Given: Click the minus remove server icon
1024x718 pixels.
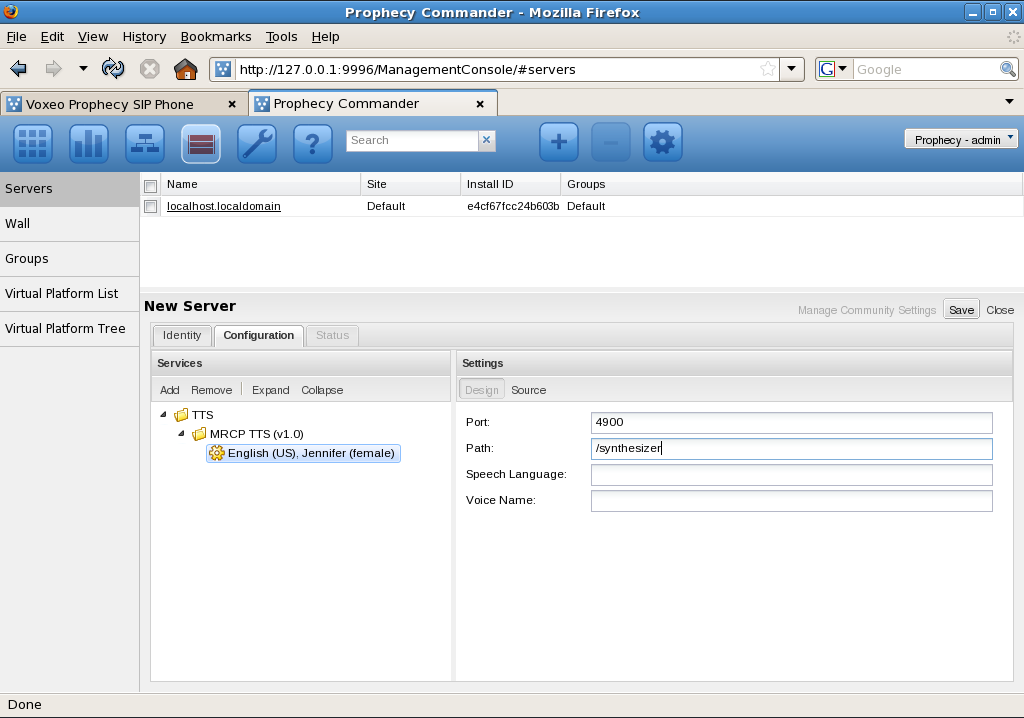Looking at the screenshot, I should pyautogui.click(x=611, y=142).
